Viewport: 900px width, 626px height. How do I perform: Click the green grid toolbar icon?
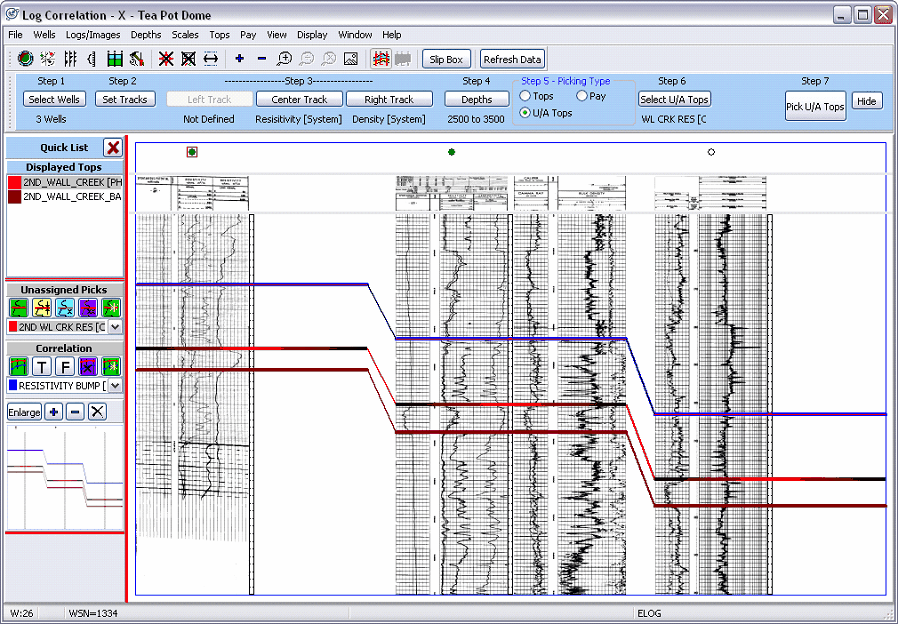115,59
